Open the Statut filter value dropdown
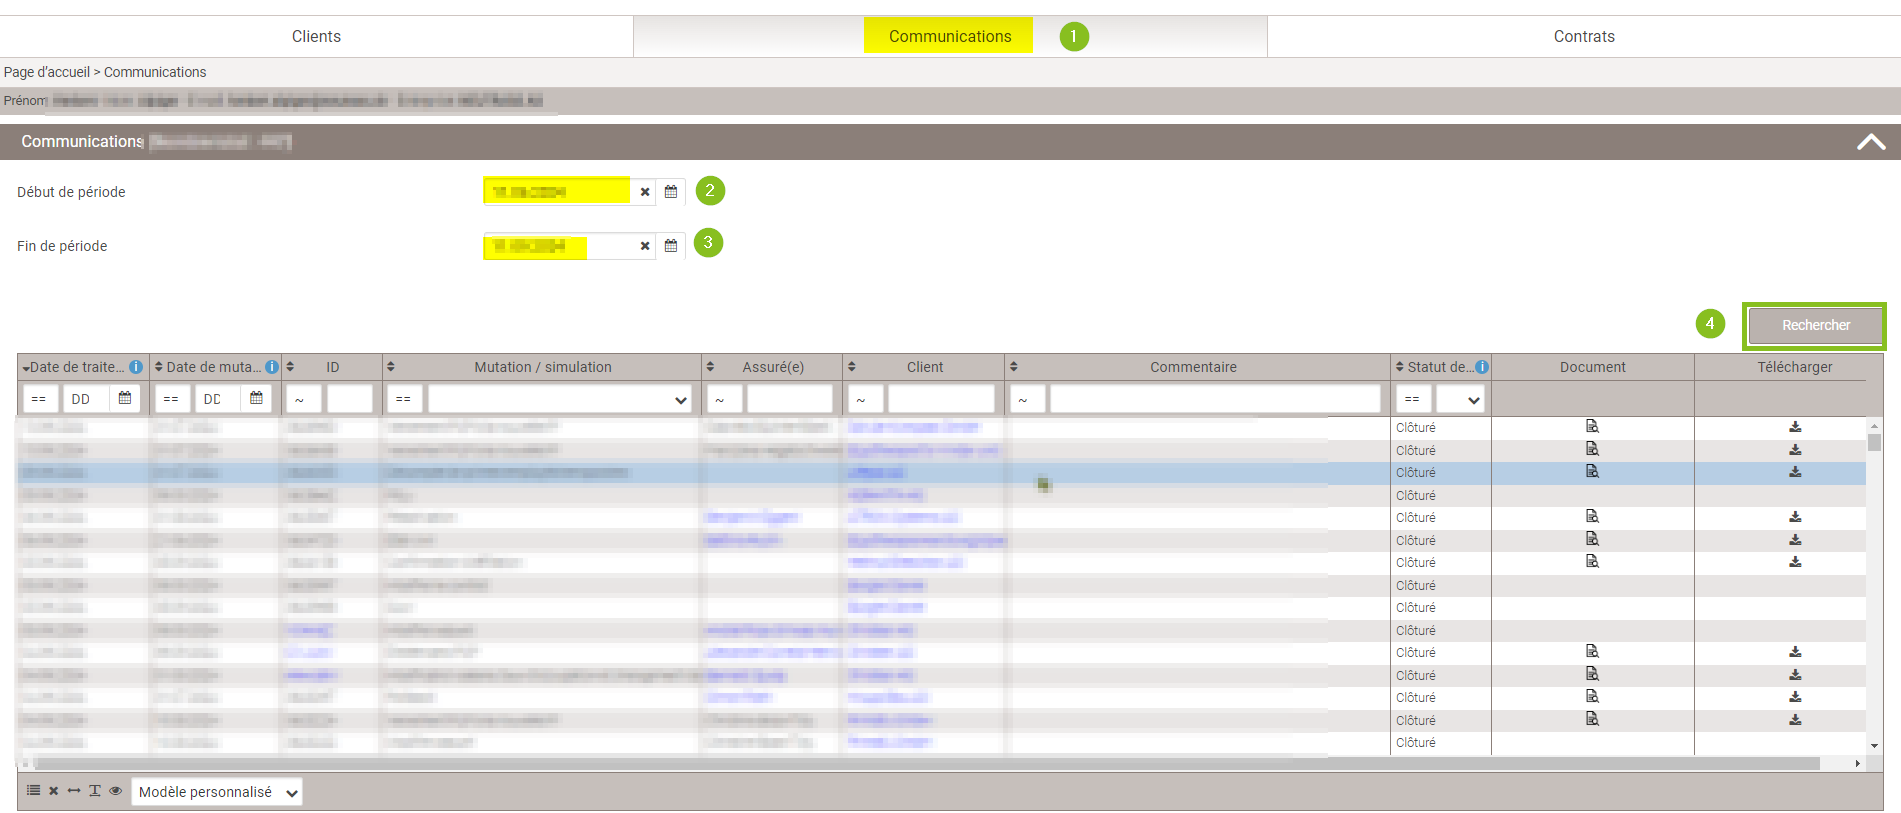 click(1460, 399)
